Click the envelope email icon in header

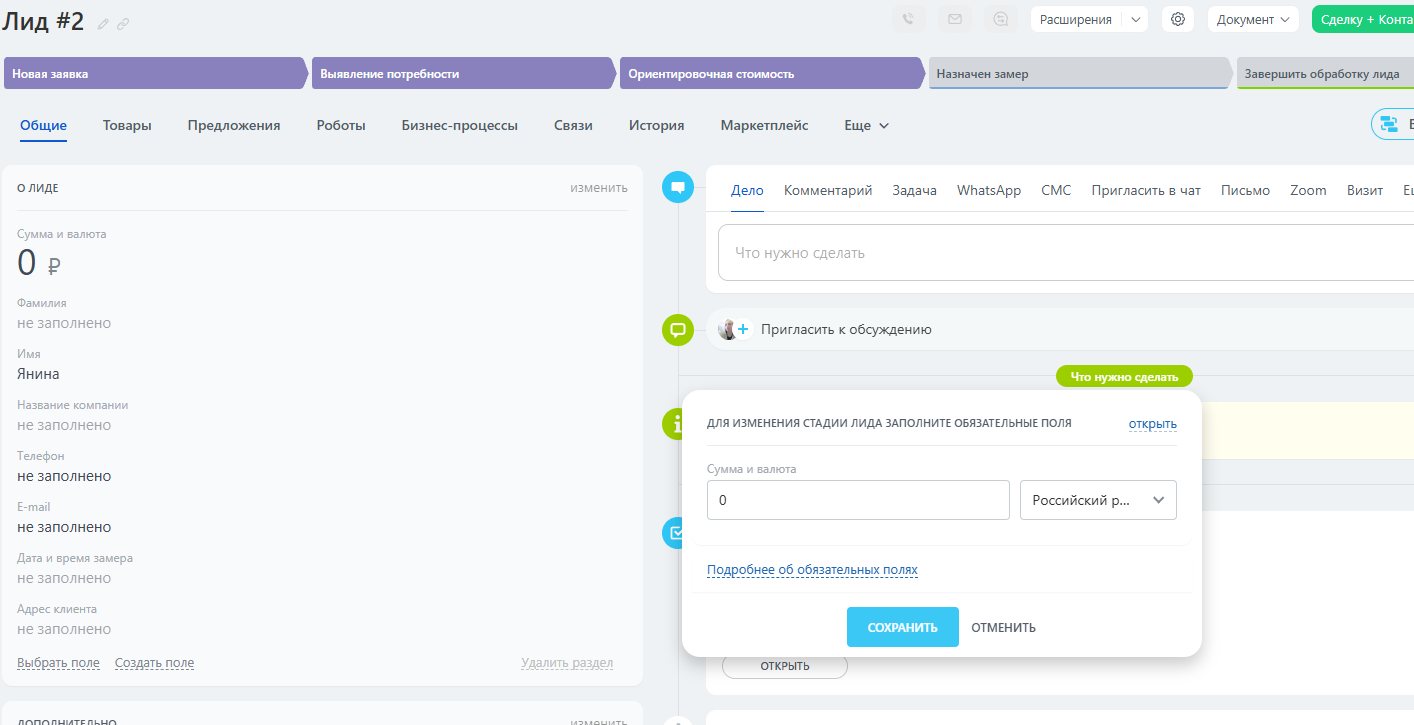coord(955,19)
